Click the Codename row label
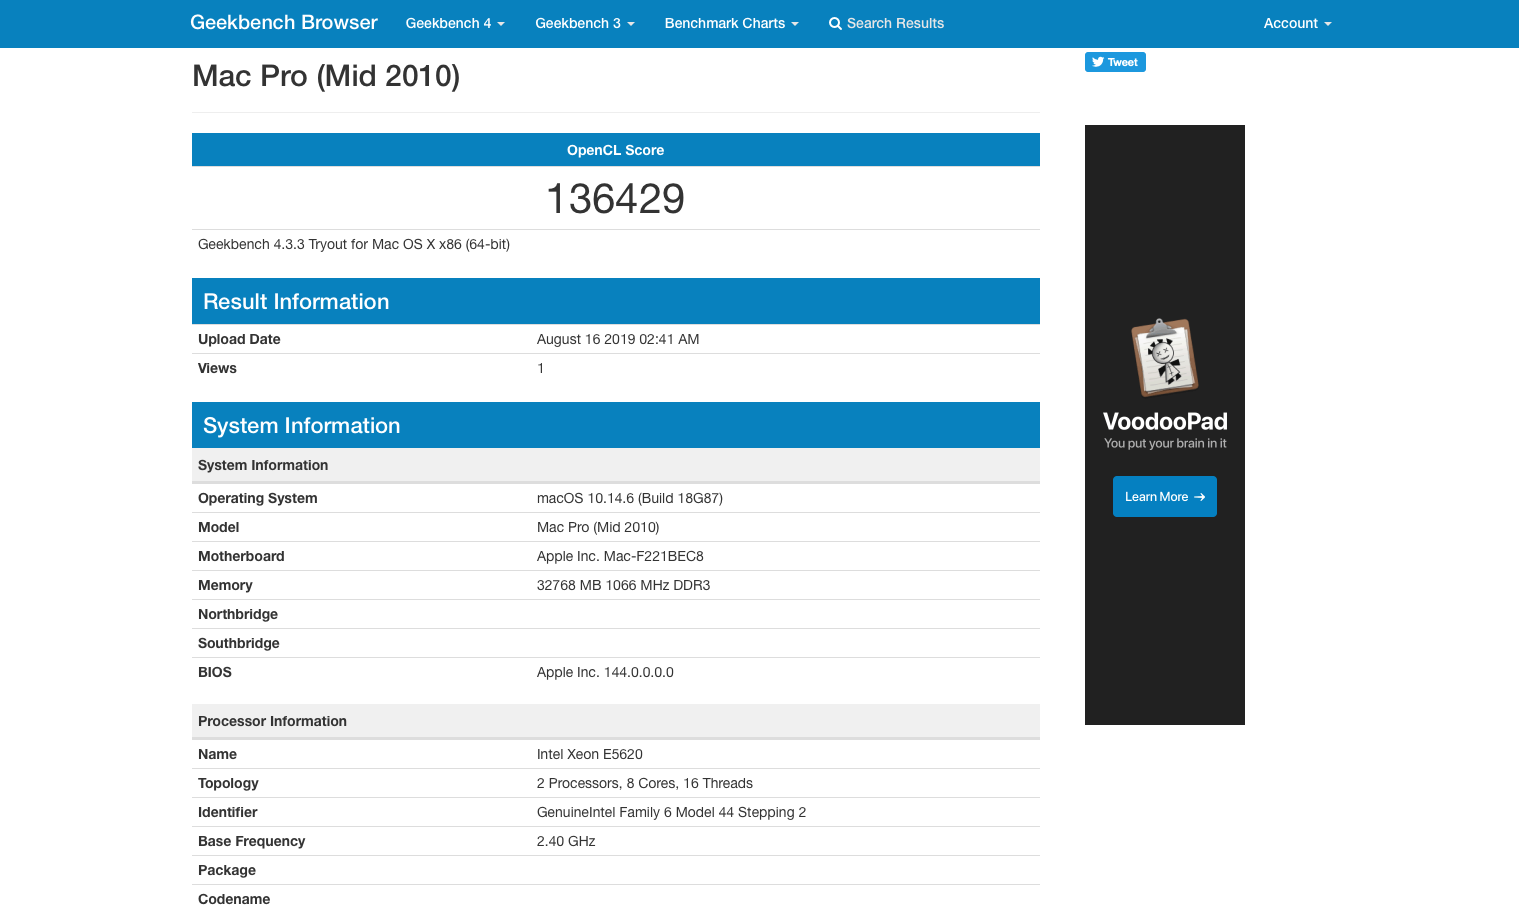Image resolution: width=1519 pixels, height=907 pixels. tap(234, 899)
